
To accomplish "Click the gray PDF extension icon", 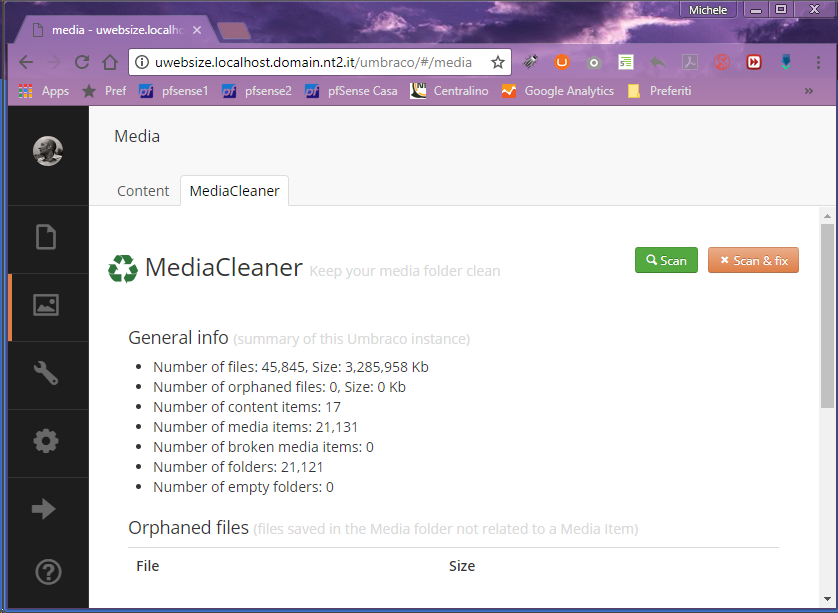I will click(x=690, y=63).
